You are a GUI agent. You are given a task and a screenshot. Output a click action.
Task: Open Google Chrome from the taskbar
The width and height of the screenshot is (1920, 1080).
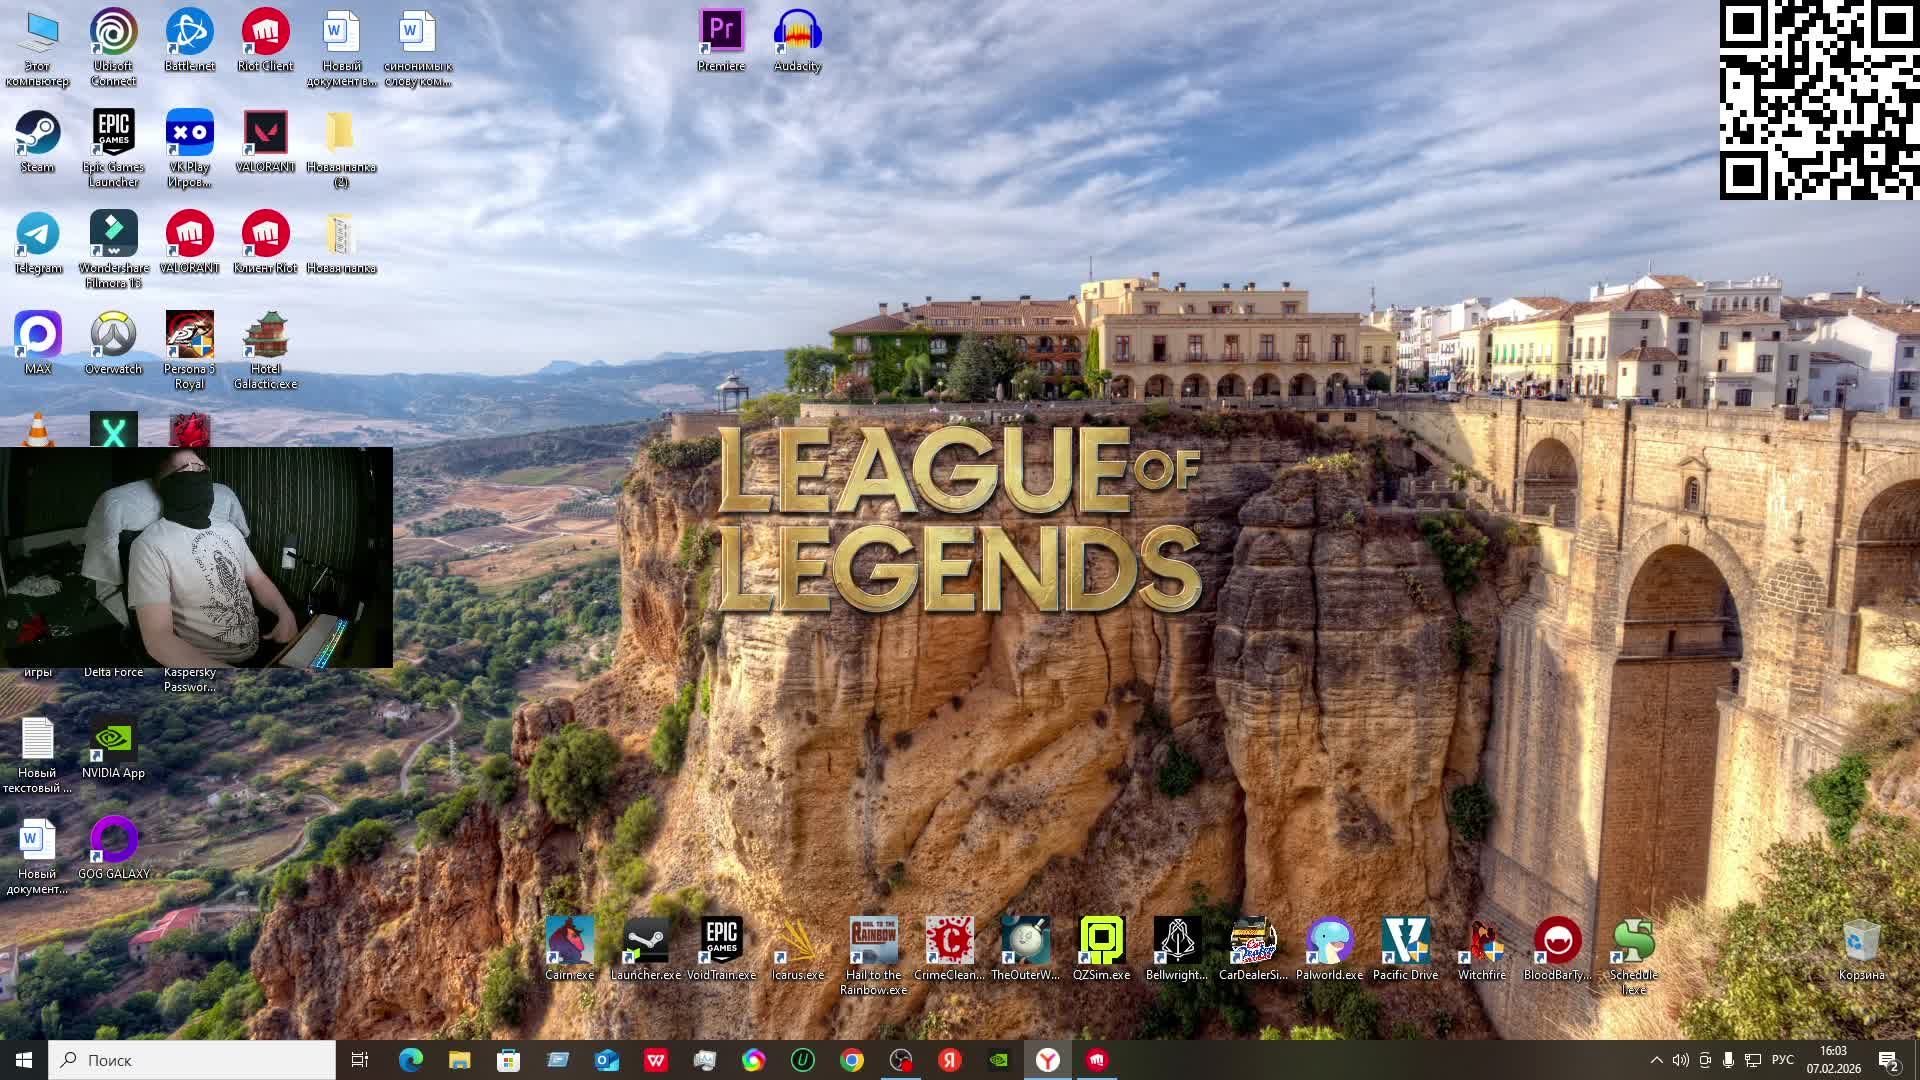pyautogui.click(x=852, y=1060)
